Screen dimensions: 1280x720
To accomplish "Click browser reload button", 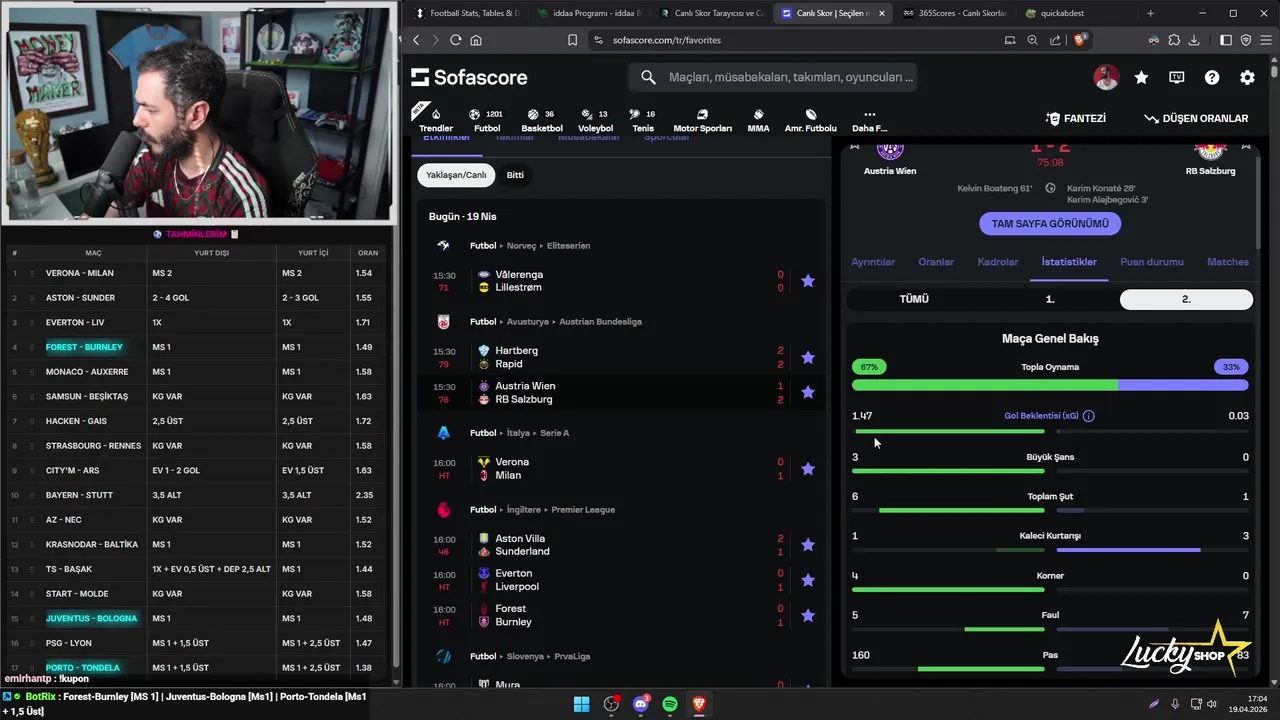I will [x=455, y=40].
